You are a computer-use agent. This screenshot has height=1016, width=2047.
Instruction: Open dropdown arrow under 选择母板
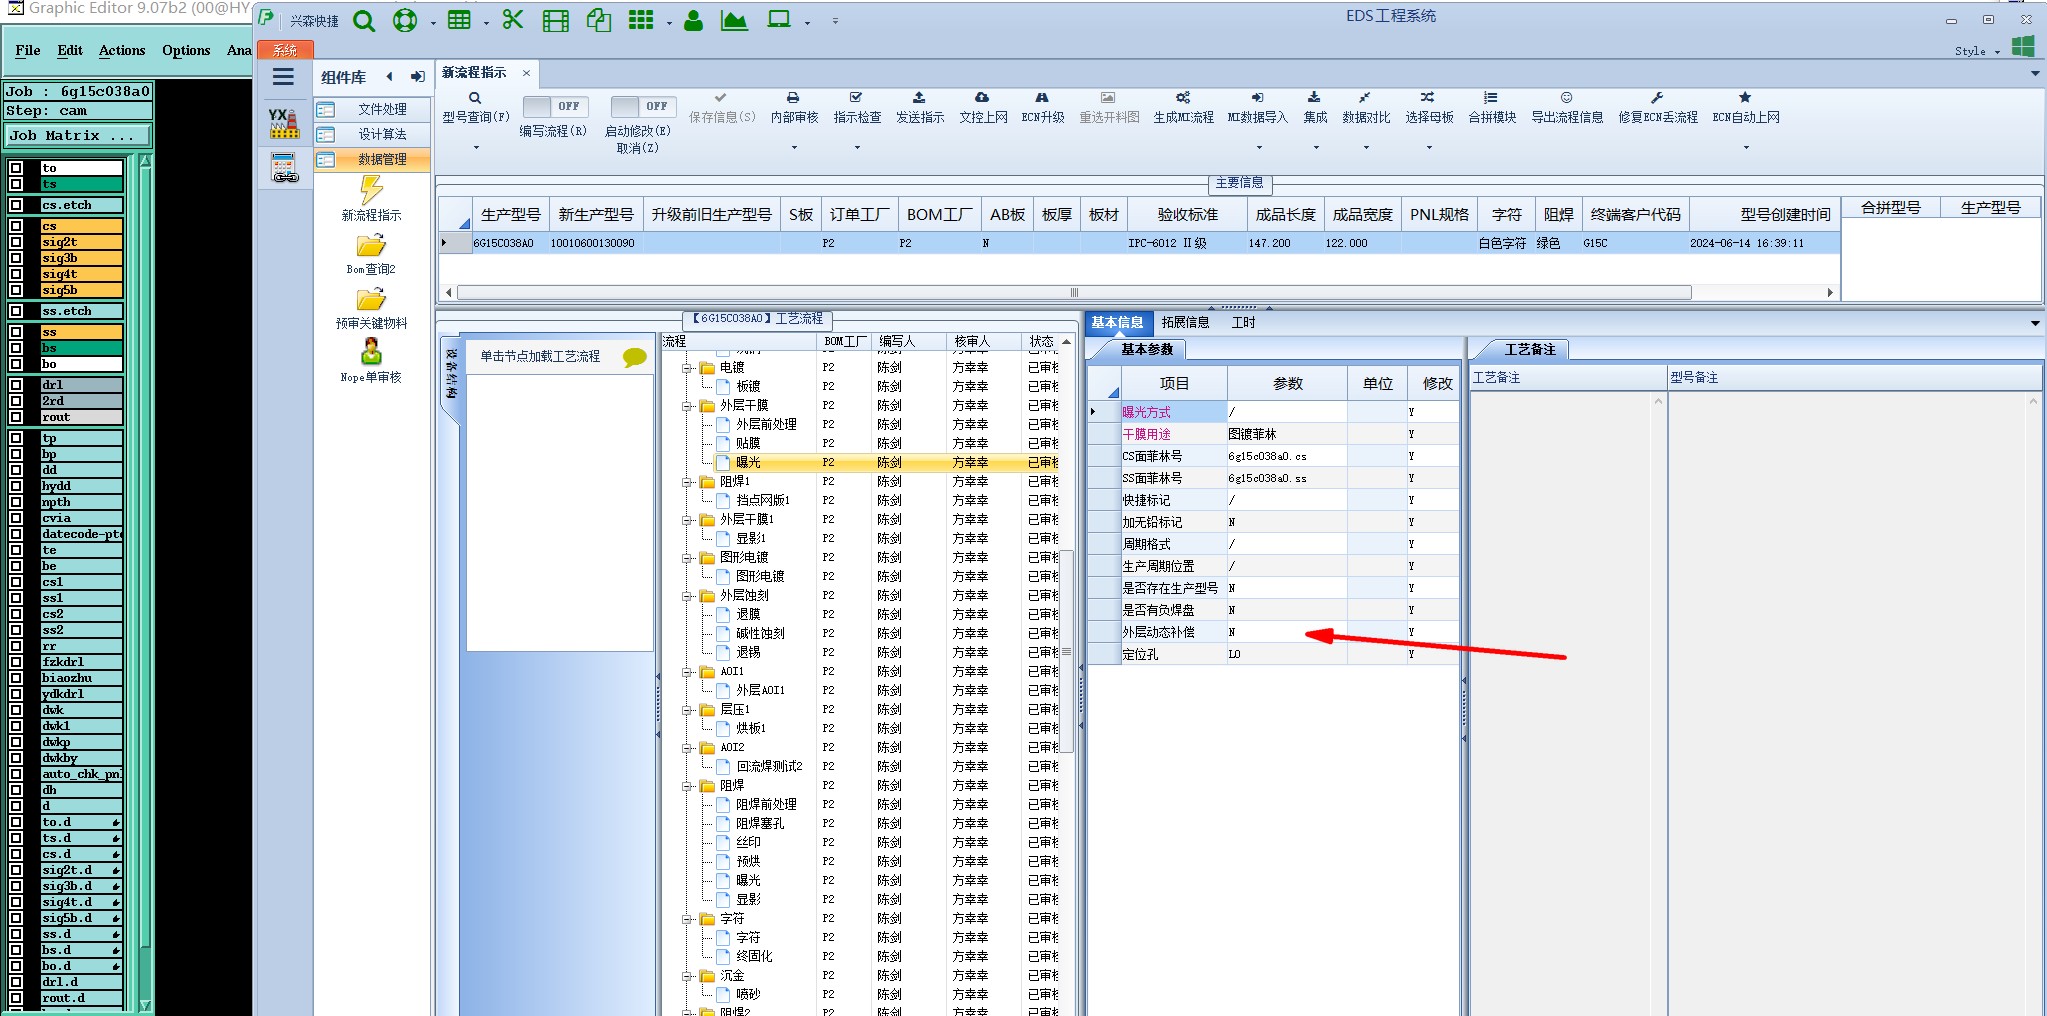(x=1429, y=148)
